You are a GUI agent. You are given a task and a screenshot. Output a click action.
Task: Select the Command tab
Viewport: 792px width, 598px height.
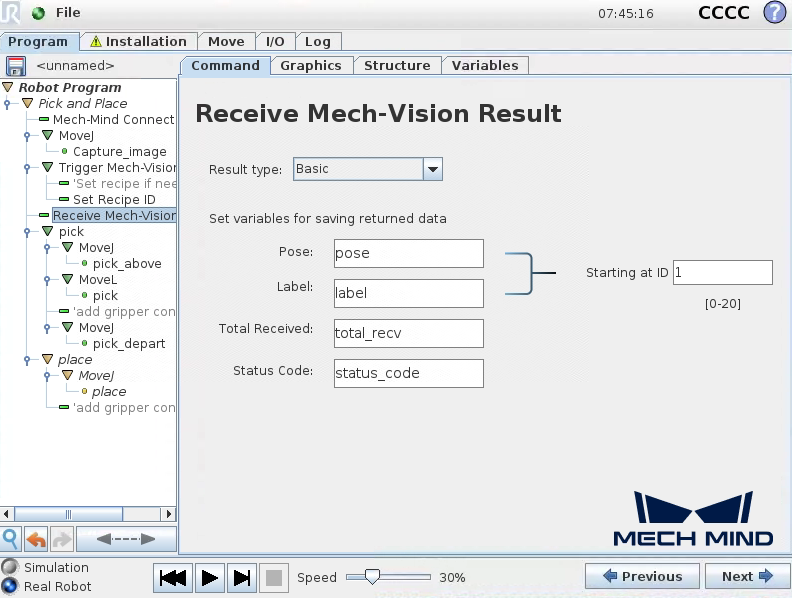click(225, 66)
